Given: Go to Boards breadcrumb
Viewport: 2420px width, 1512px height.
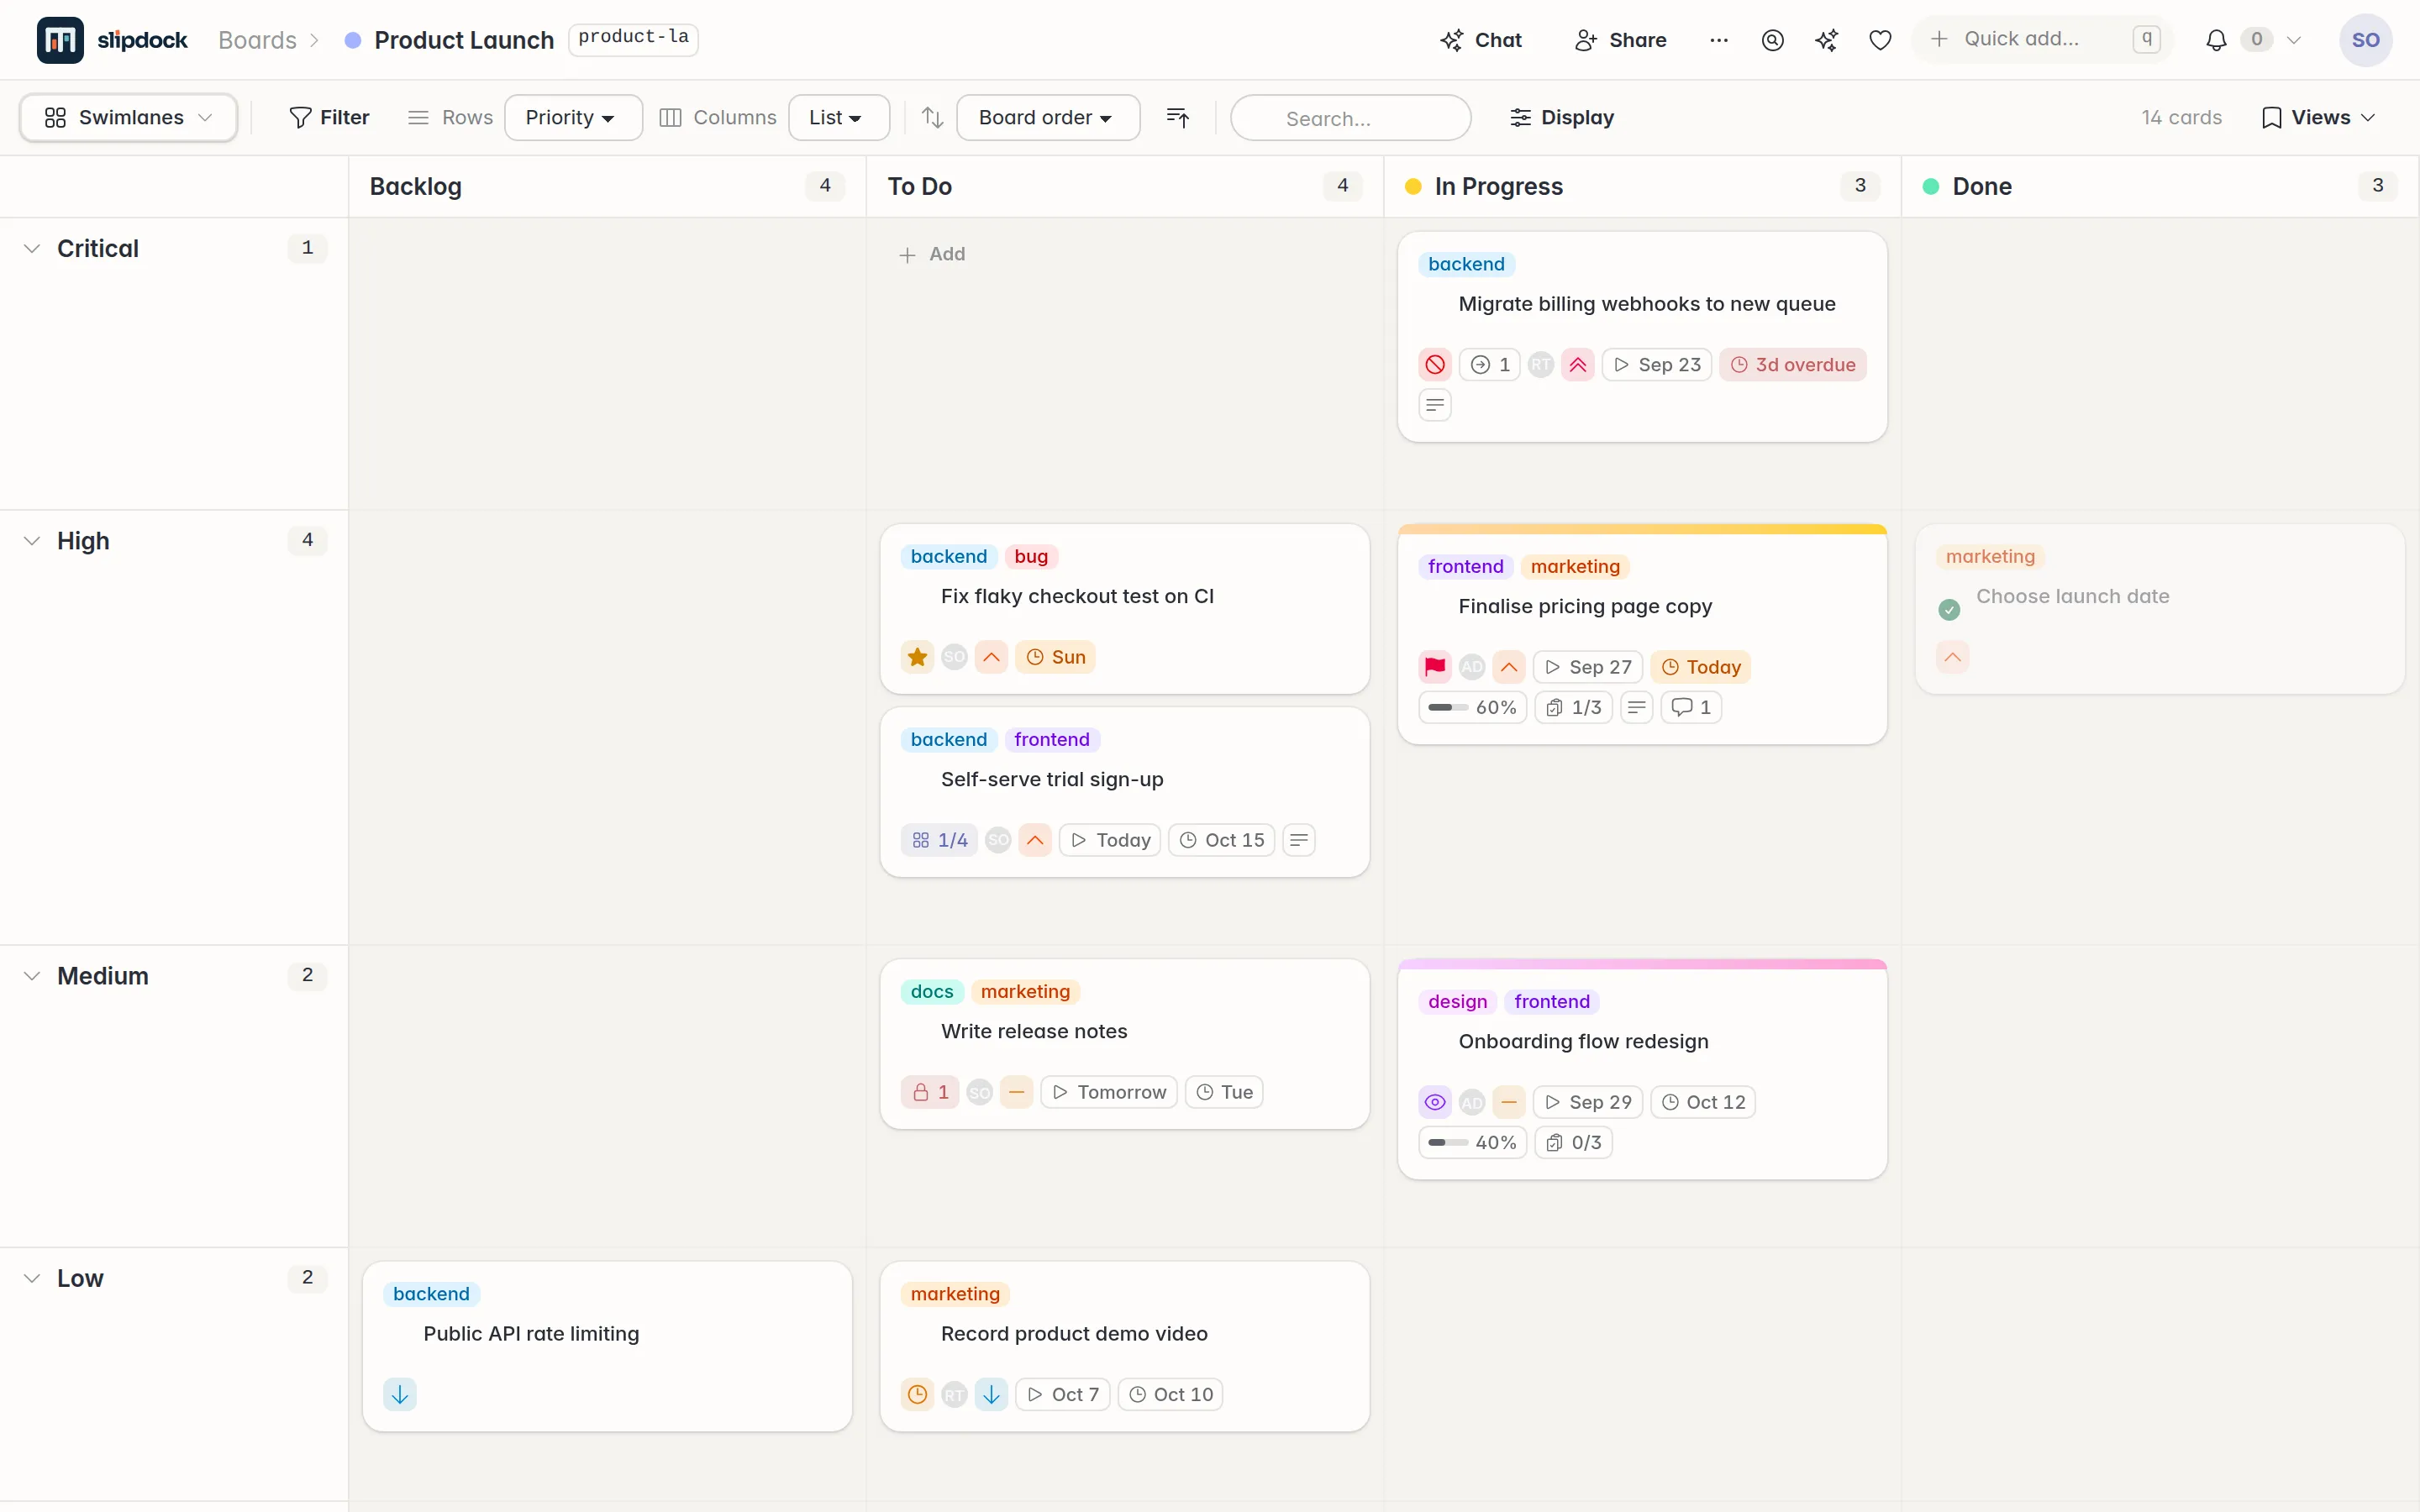Looking at the screenshot, I should point(257,40).
